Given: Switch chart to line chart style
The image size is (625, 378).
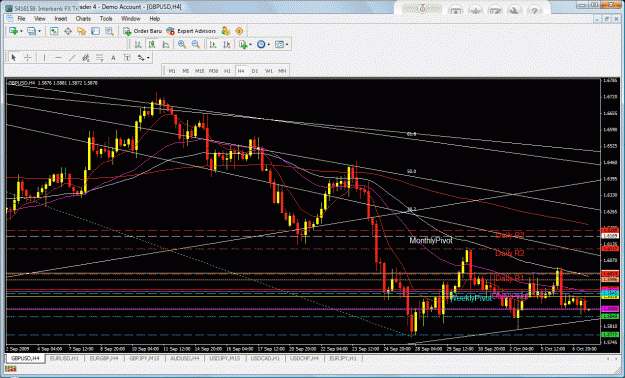Looking at the screenshot, I should 166,45.
